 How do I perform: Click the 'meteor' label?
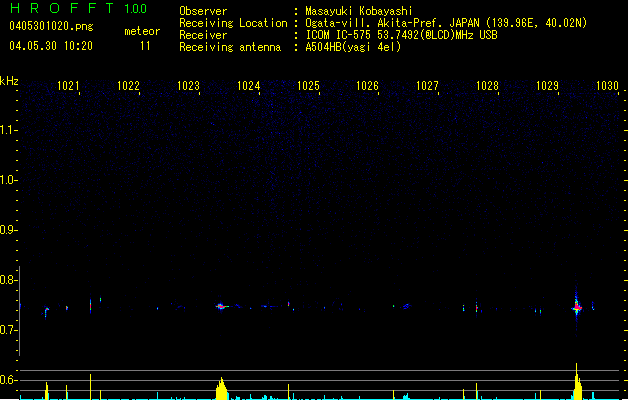142,31
